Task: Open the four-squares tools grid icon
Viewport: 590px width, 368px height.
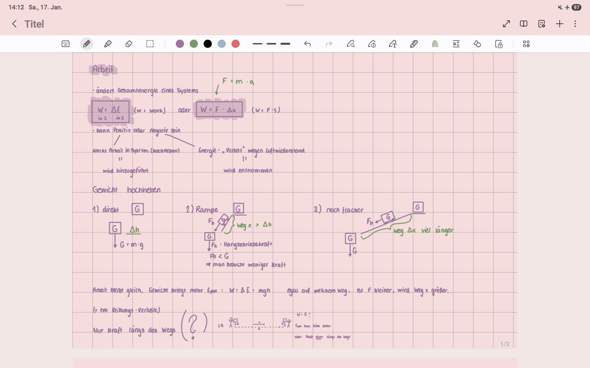Action: 526,44
